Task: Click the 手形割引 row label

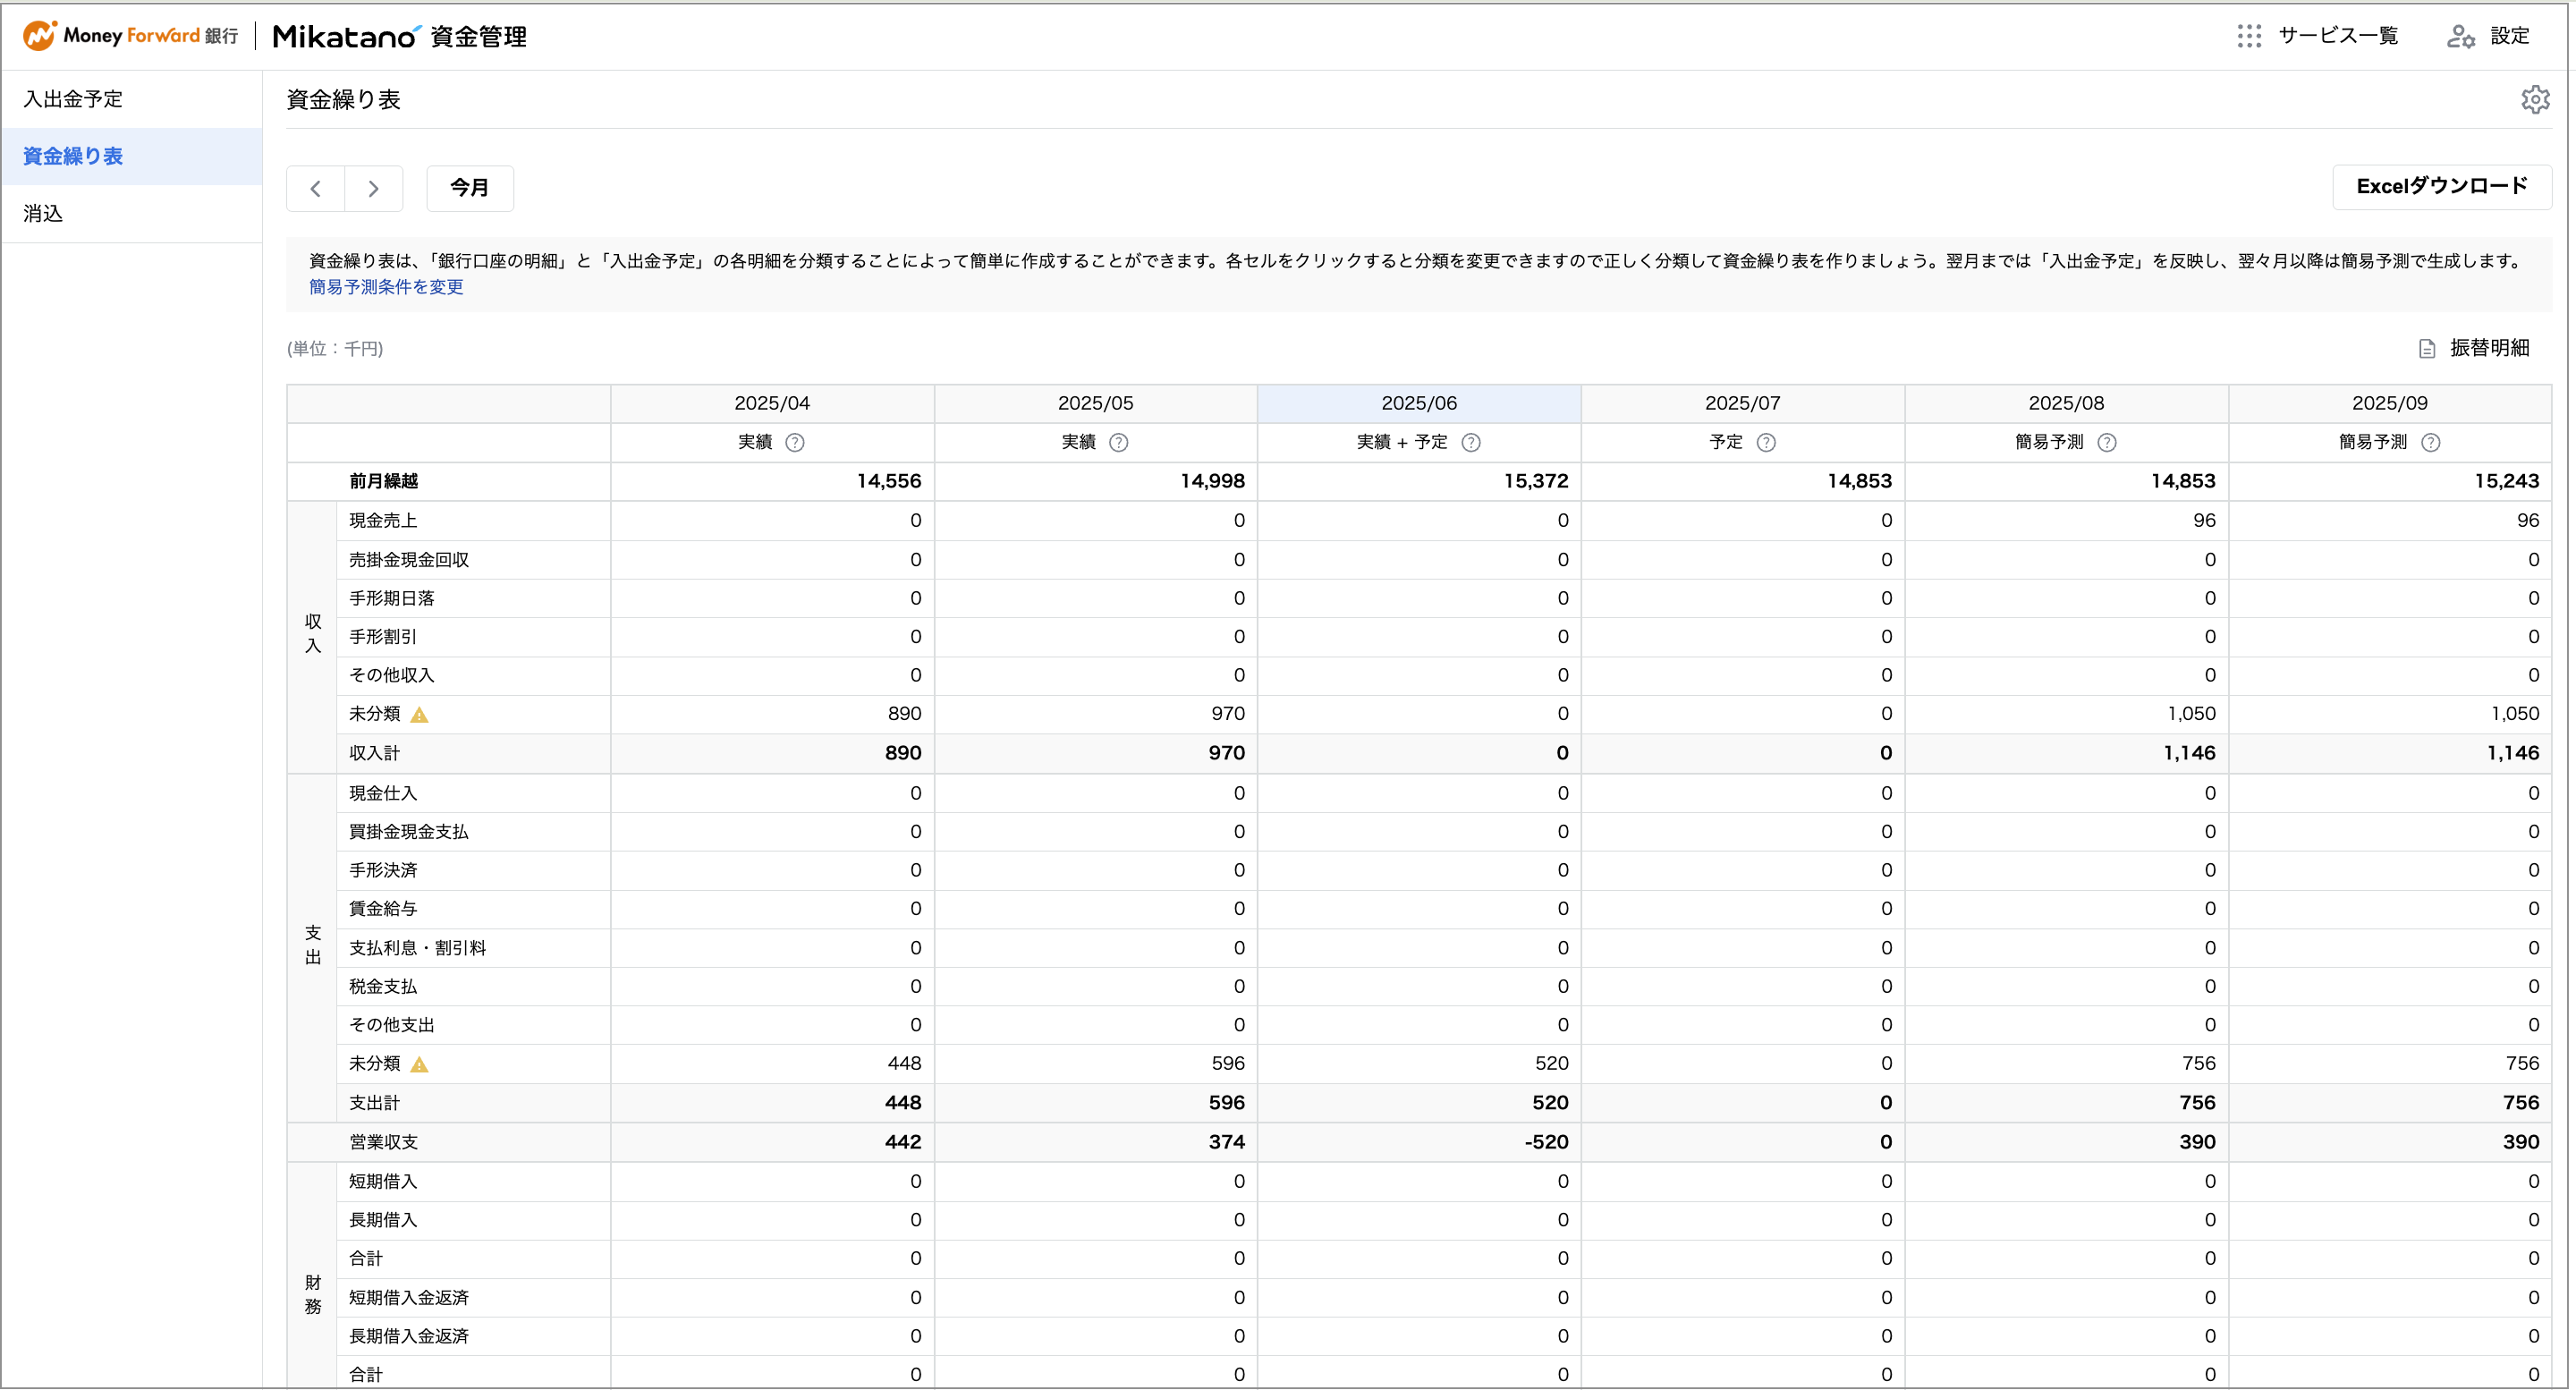Action: 383,637
